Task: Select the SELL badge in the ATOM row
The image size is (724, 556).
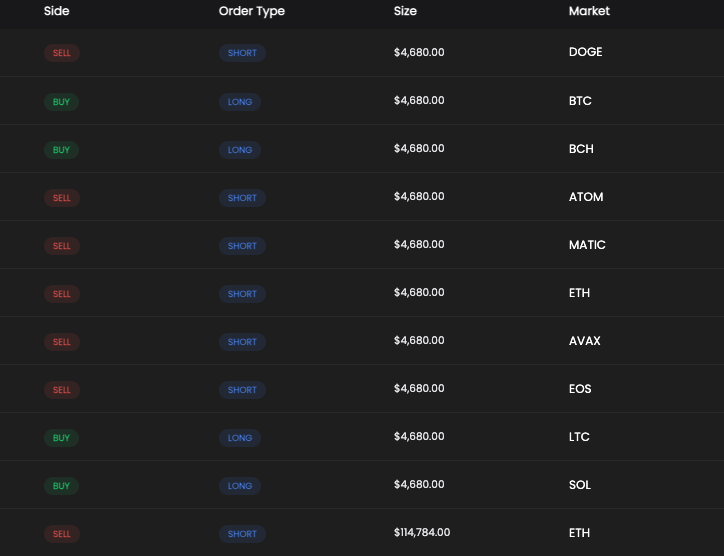Action: pyautogui.click(x=62, y=198)
